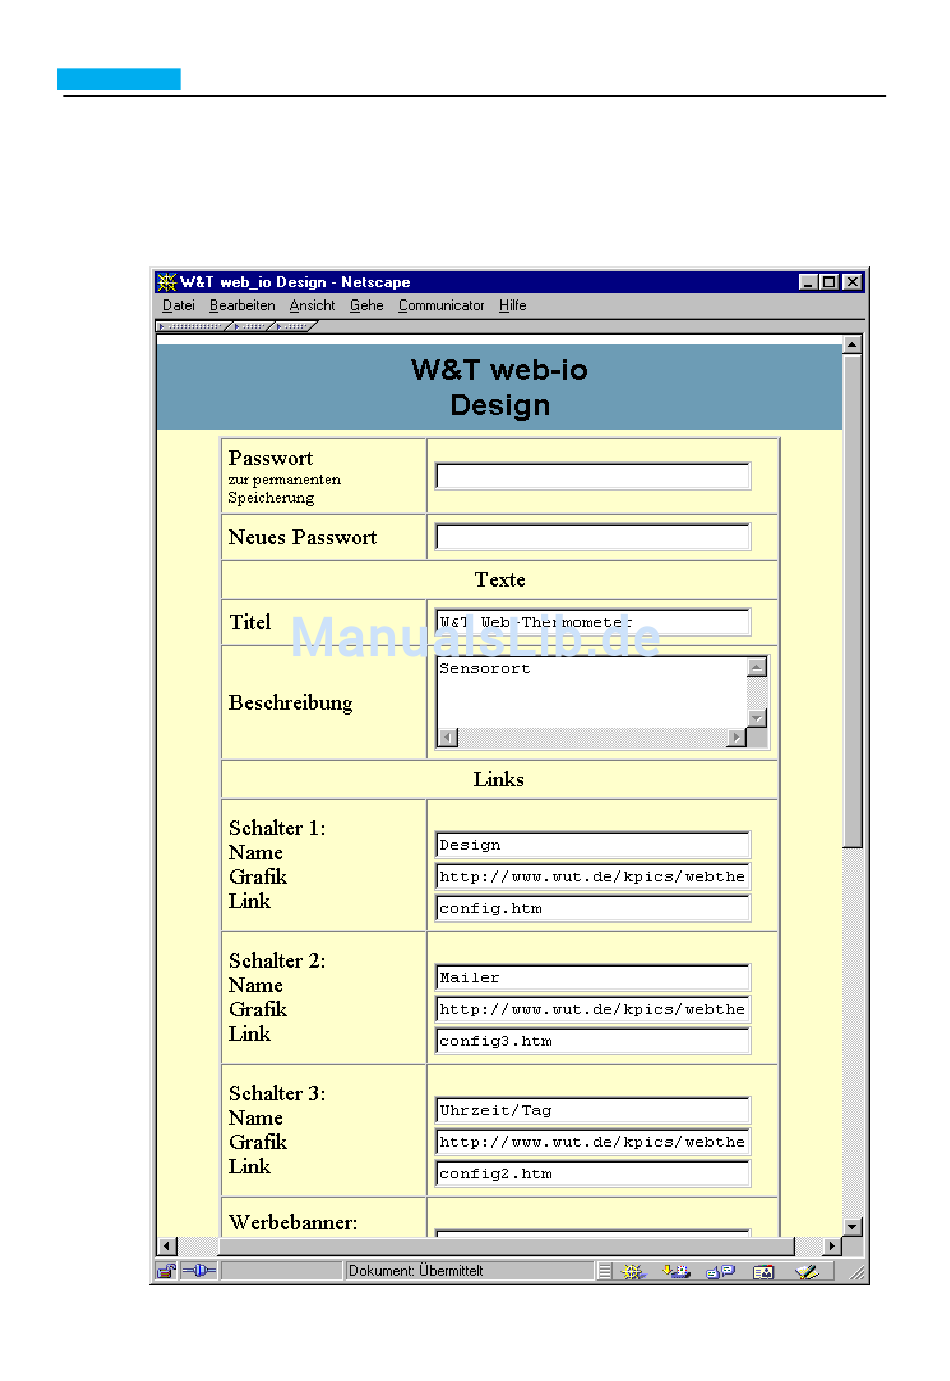Click Schalter 1 Grafik URL field
The height and width of the screenshot is (1381, 950).
tap(593, 877)
